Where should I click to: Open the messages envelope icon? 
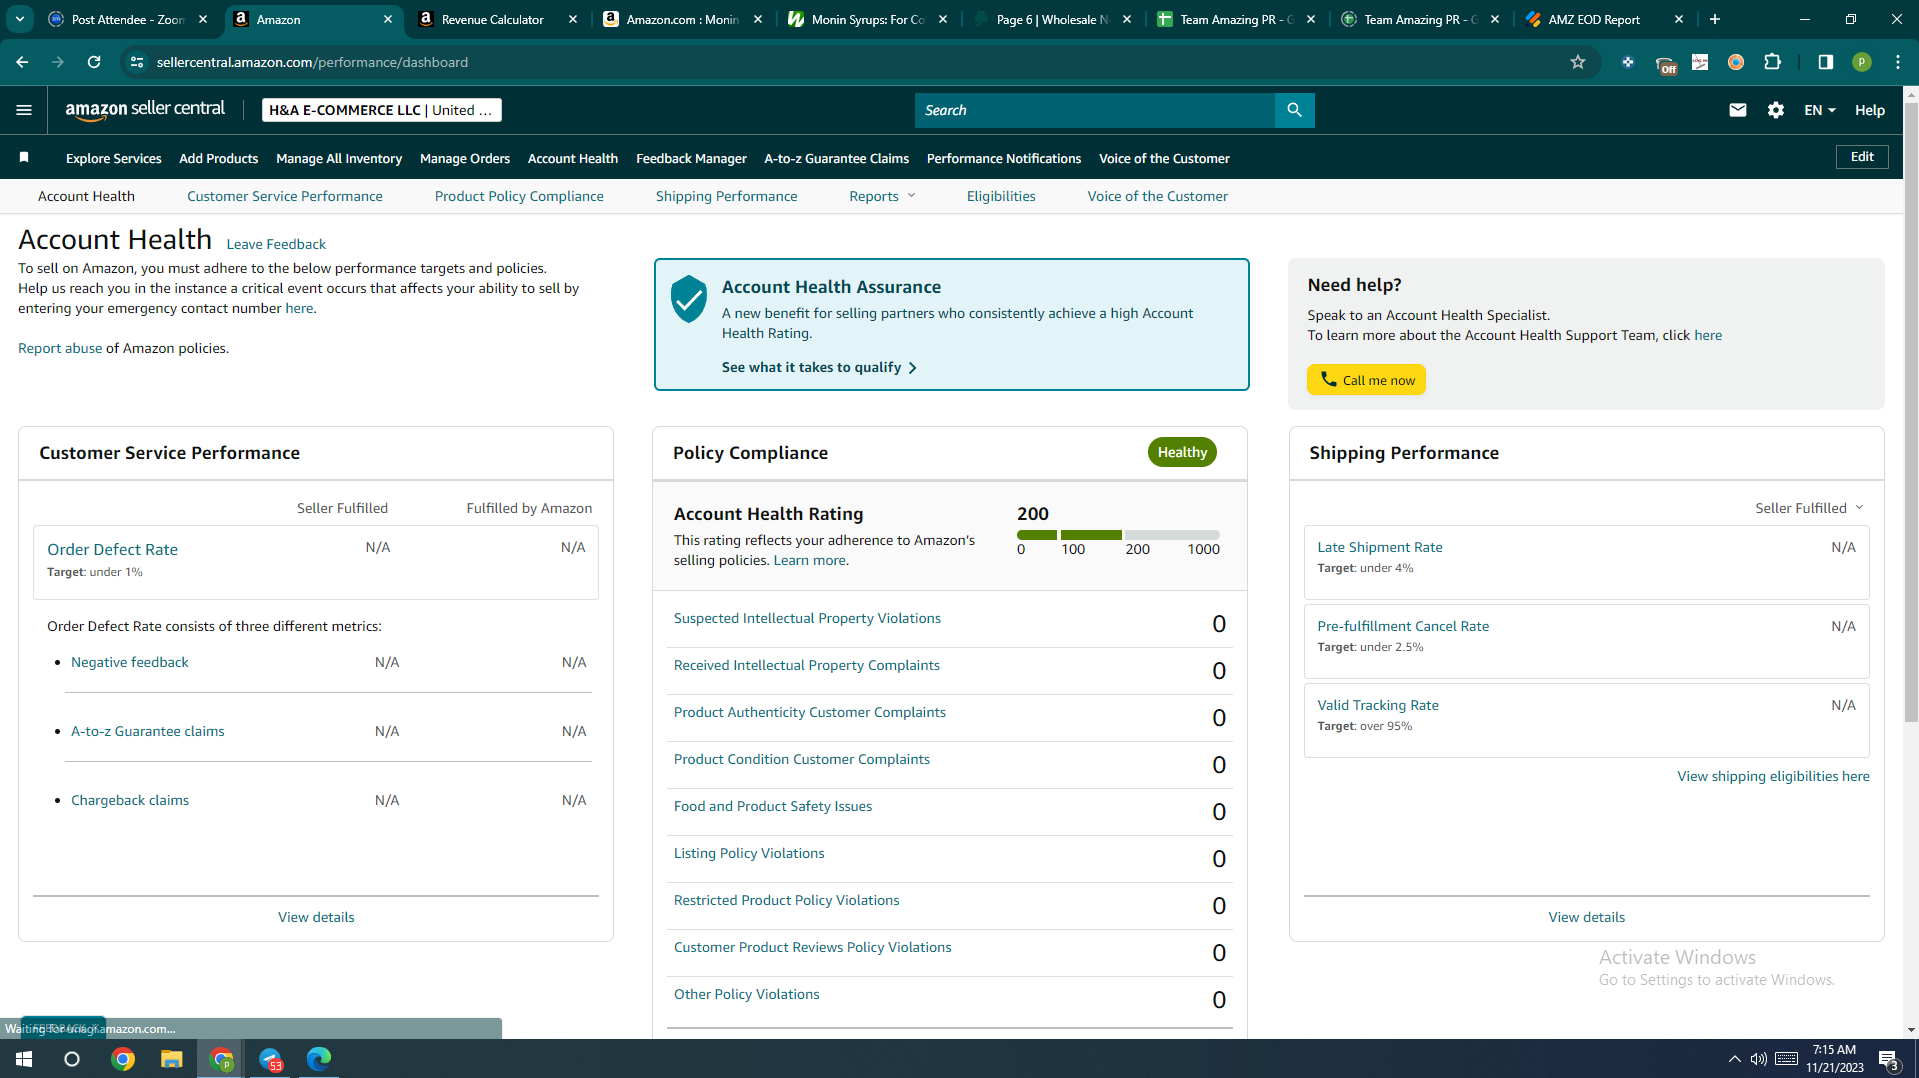click(x=1738, y=110)
